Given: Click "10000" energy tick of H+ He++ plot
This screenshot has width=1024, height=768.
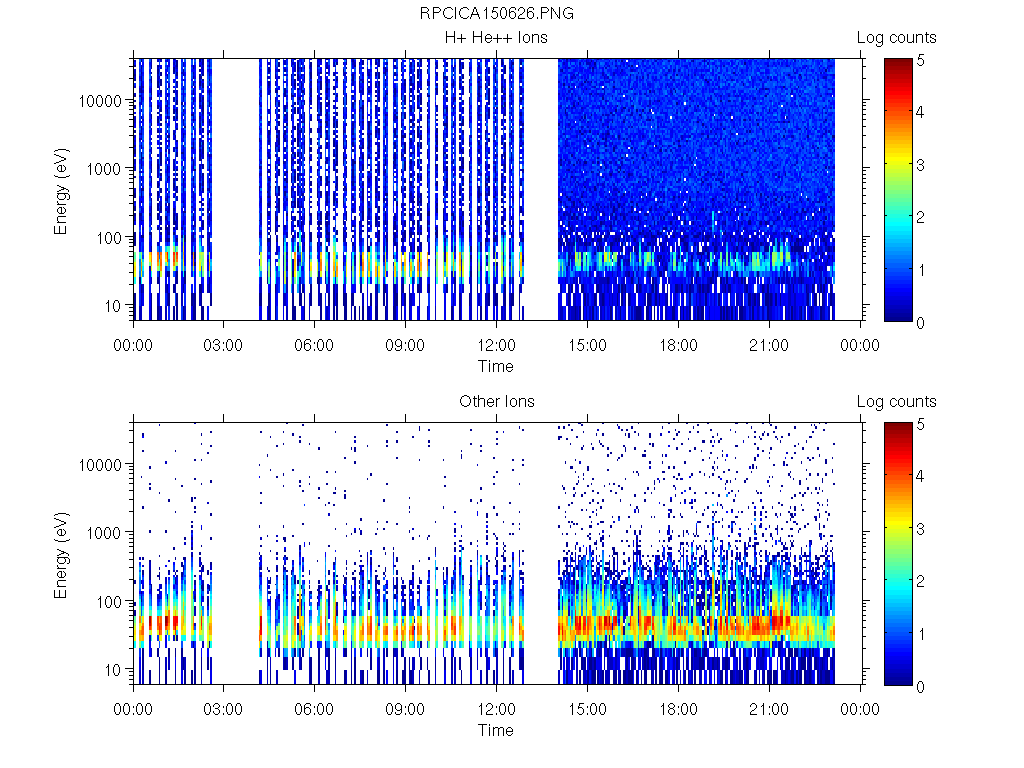Looking at the screenshot, I should pos(100,101).
